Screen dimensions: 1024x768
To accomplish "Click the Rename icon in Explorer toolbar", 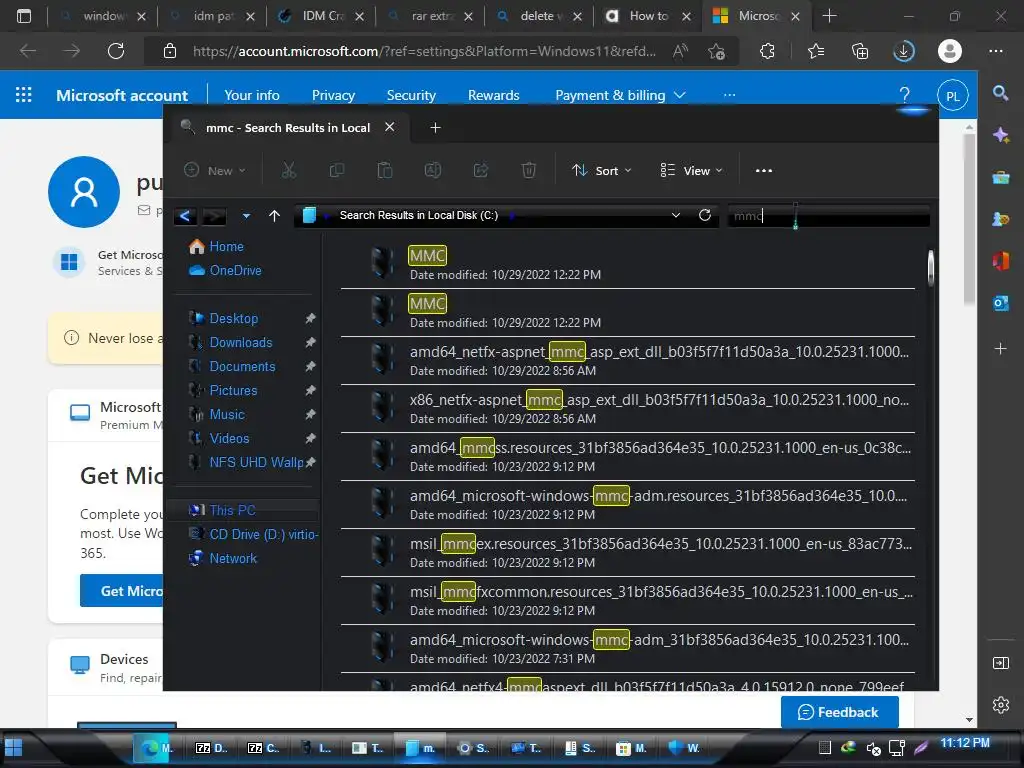I will (x=433, y=170).
